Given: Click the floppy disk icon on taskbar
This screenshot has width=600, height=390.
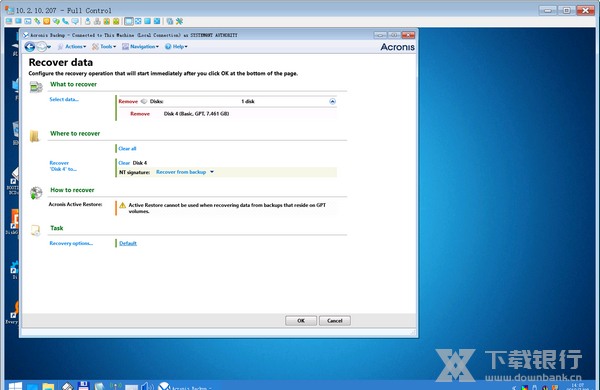Looking at the screenshot, I should (x=83, y=385).
